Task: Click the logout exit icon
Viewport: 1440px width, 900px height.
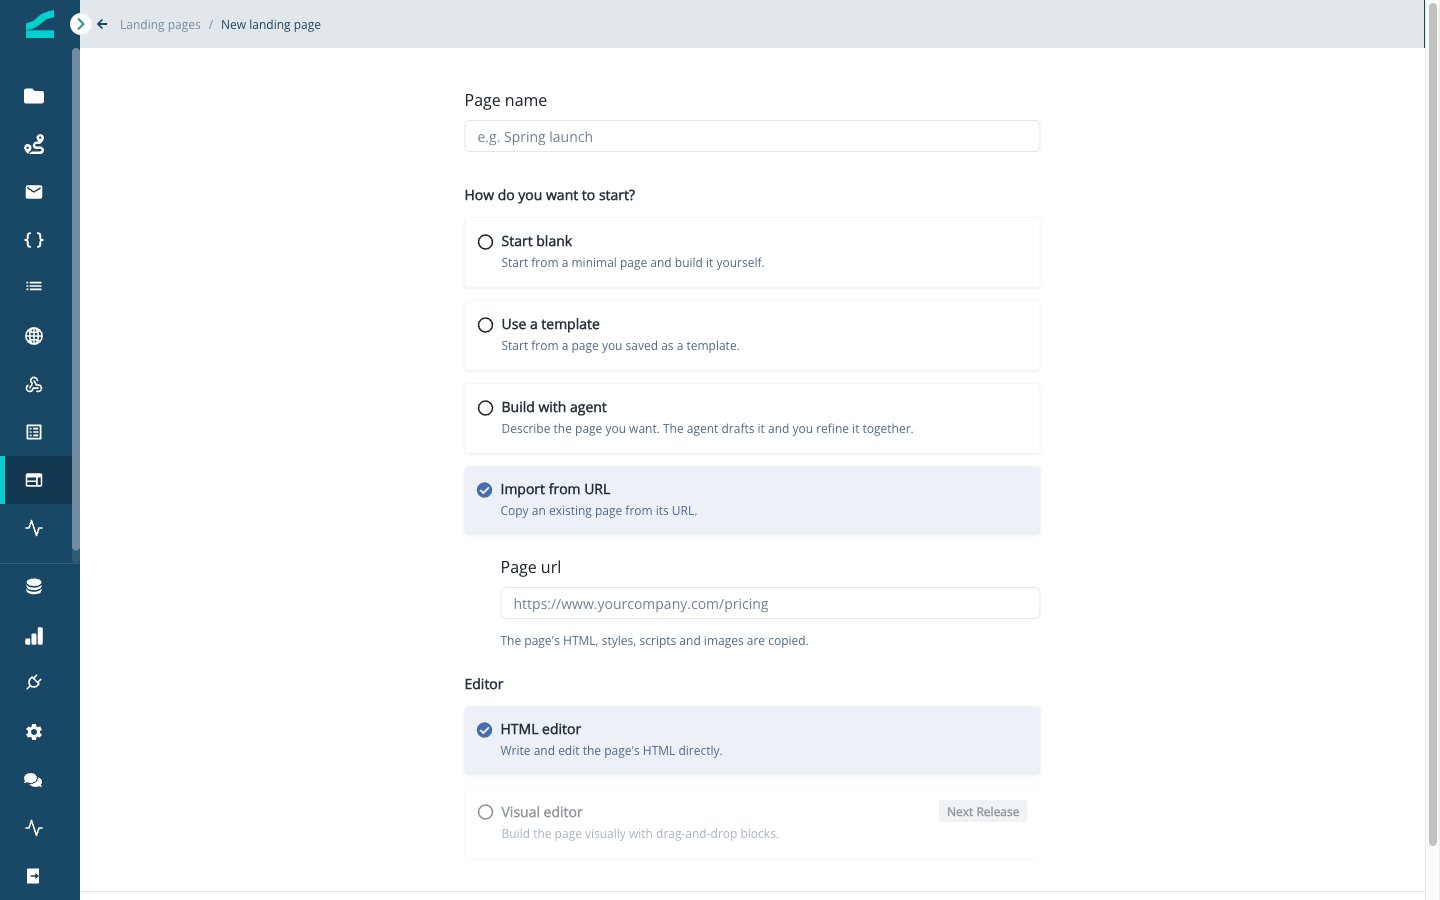Action: 34,876
